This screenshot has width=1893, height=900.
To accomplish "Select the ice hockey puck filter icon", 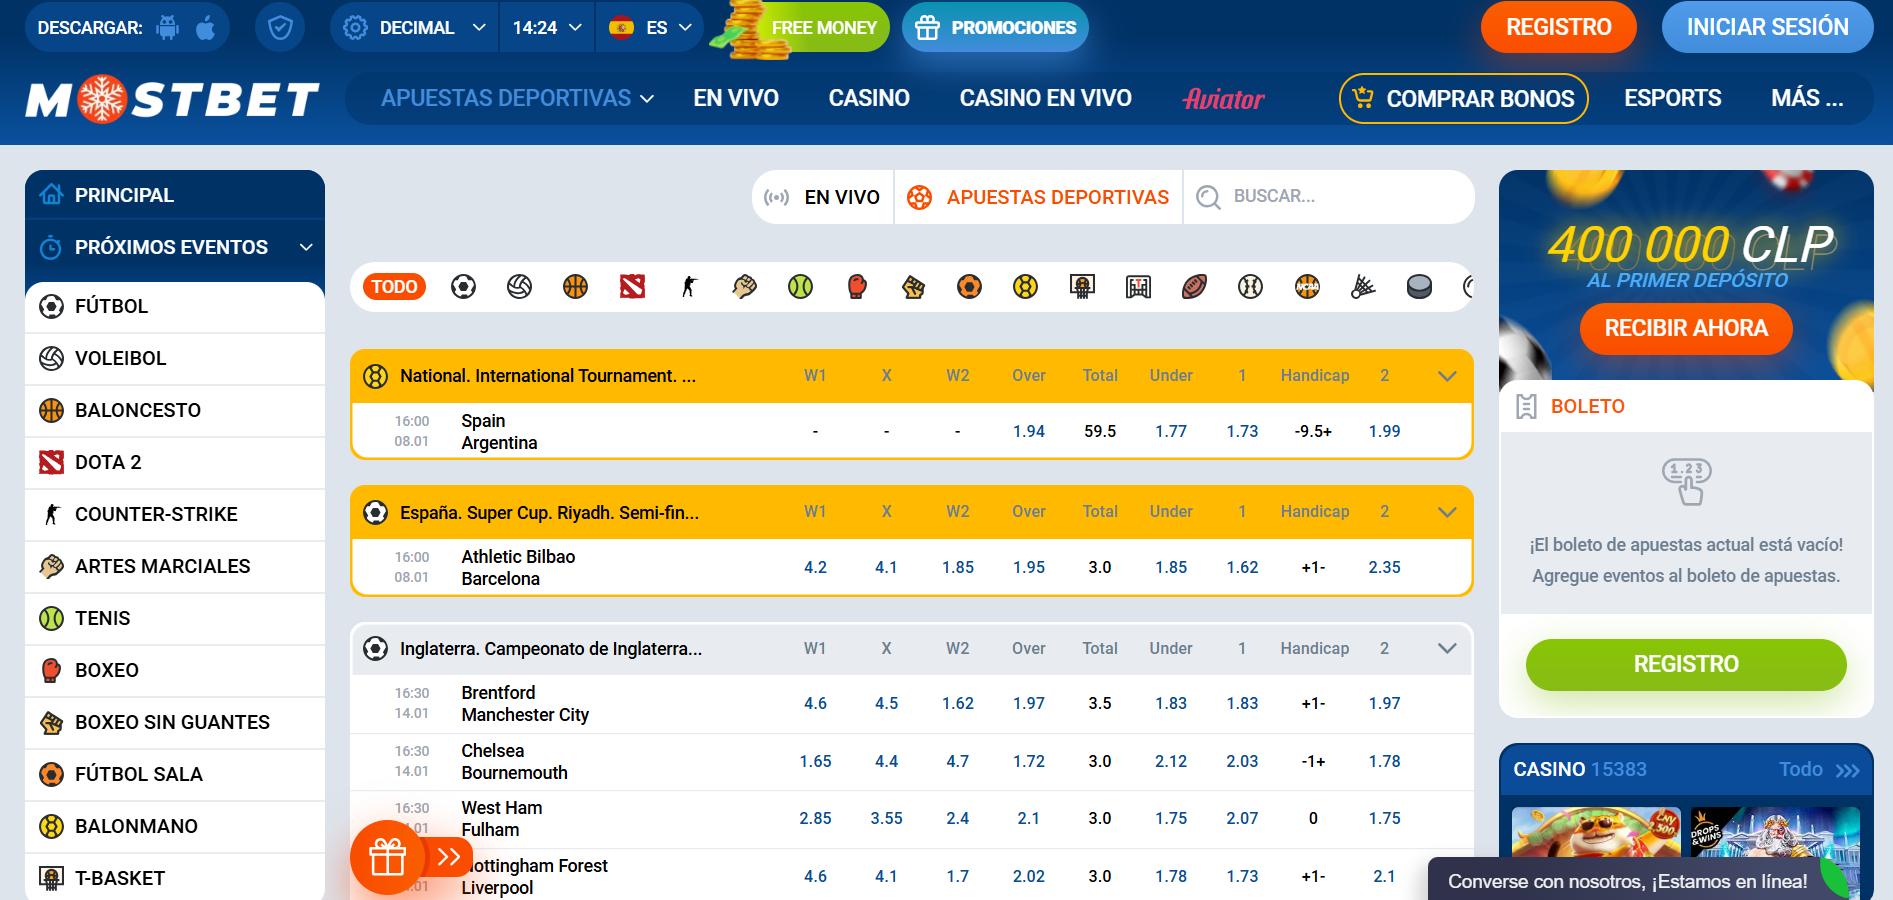I will [x=1419, y=287].
